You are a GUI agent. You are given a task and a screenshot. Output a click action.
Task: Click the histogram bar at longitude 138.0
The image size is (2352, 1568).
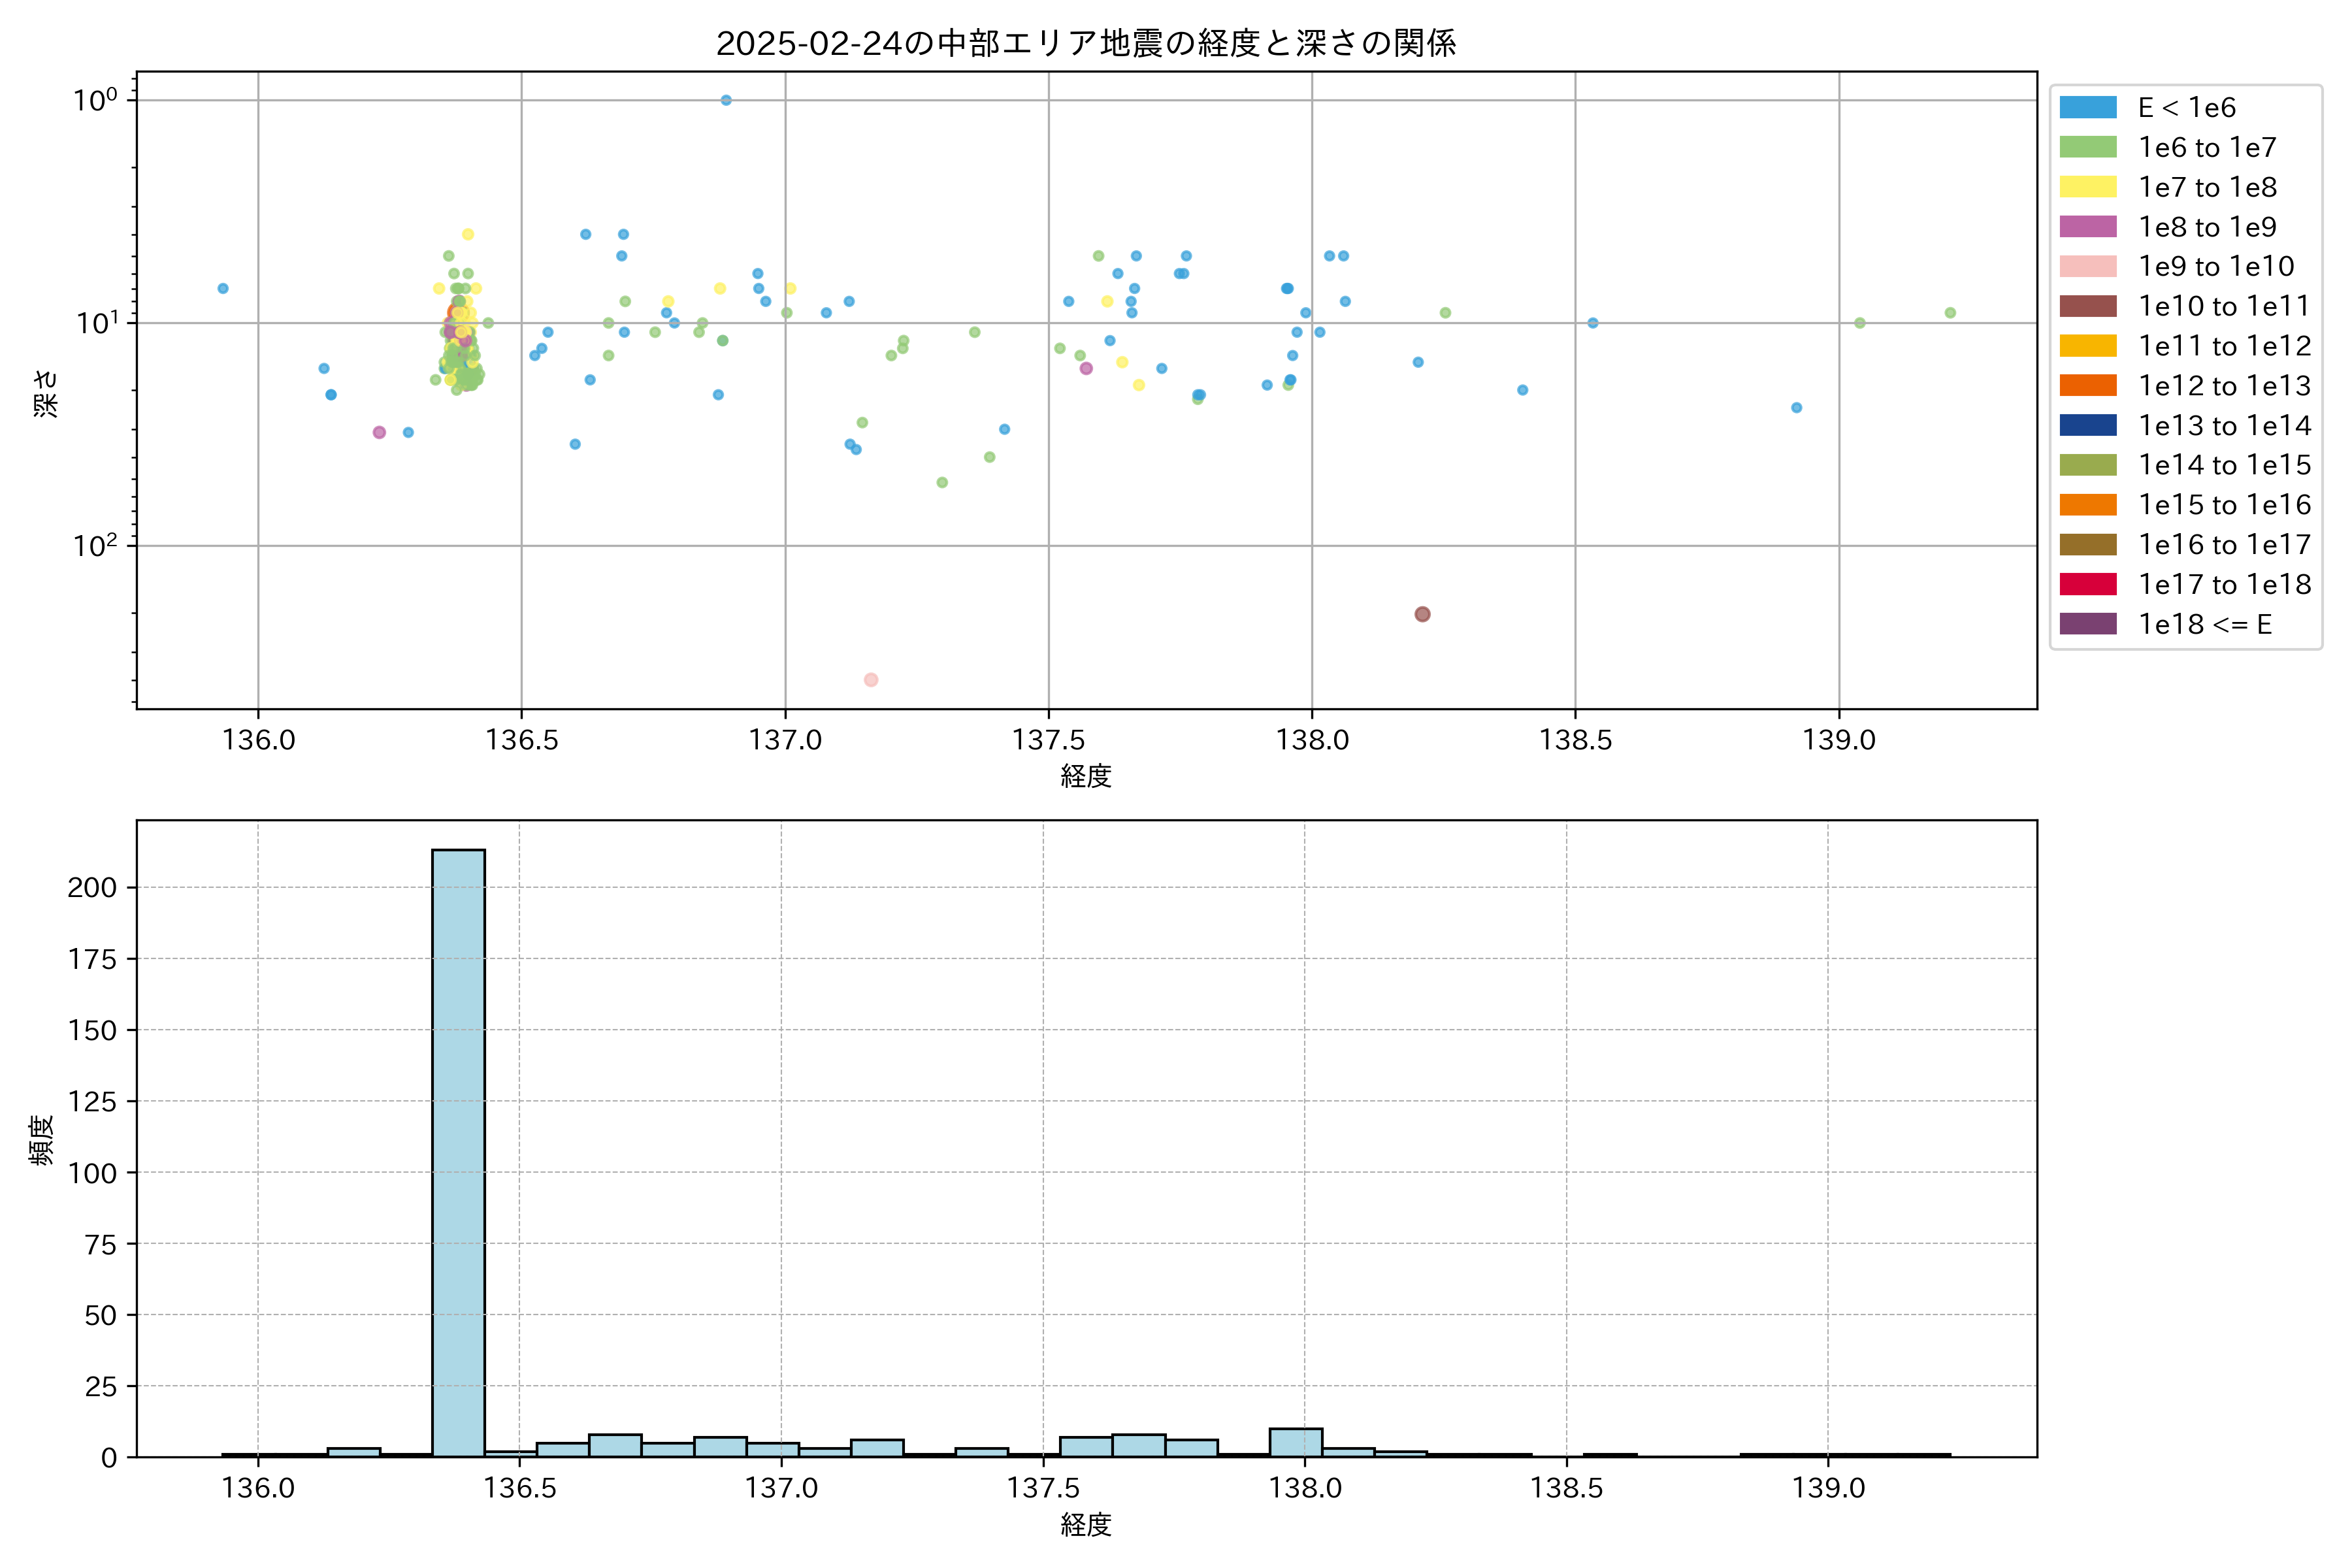[1295, 1442]
